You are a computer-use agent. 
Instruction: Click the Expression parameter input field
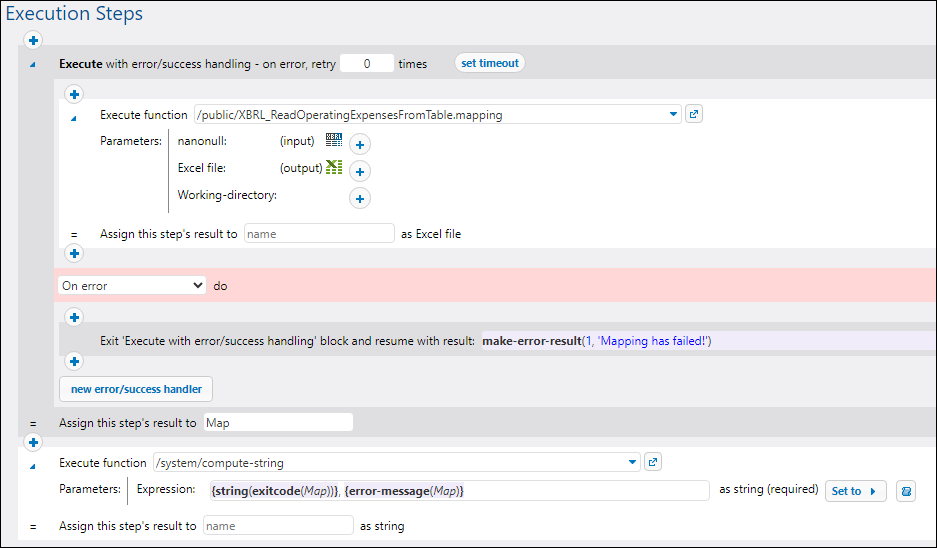click(458, 491)
